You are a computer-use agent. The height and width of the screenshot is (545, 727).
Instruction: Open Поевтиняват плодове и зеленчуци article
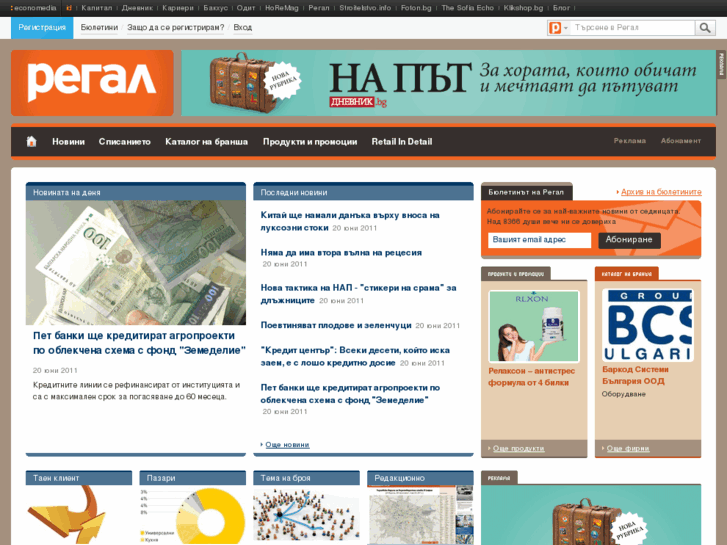pyautogui.click(x=336, y=325)
